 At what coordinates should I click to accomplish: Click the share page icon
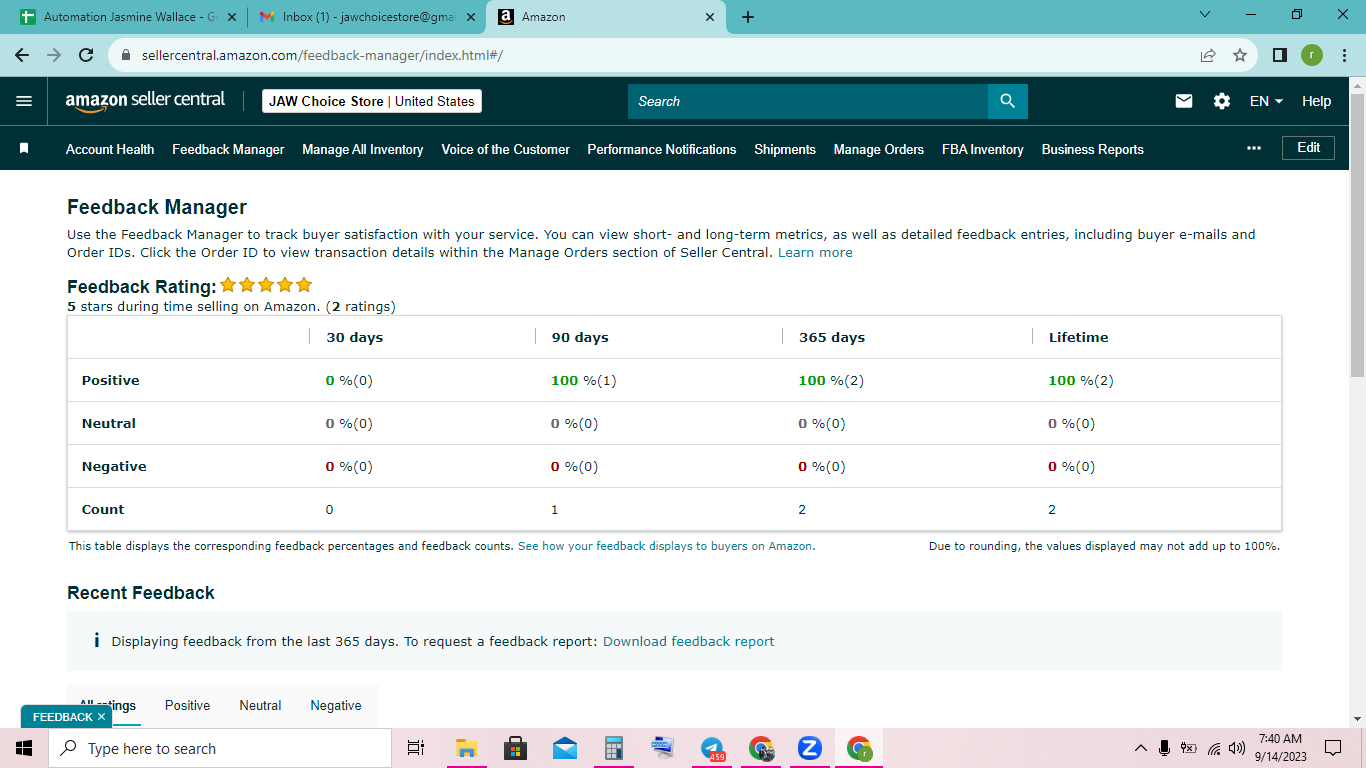coord(1208,55)
